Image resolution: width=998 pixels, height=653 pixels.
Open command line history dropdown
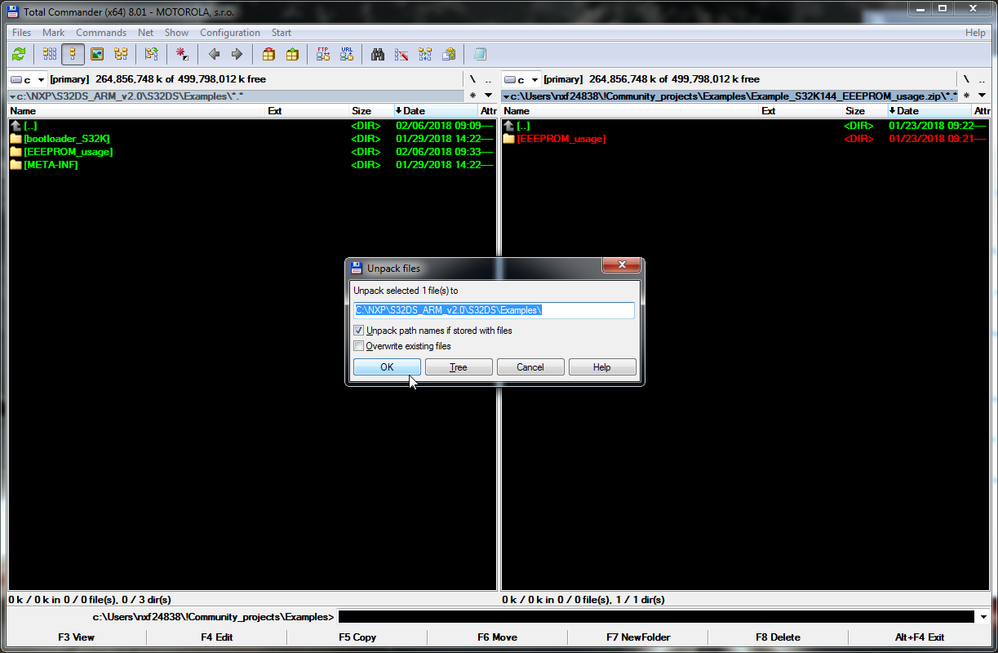[x=983, y=617]
